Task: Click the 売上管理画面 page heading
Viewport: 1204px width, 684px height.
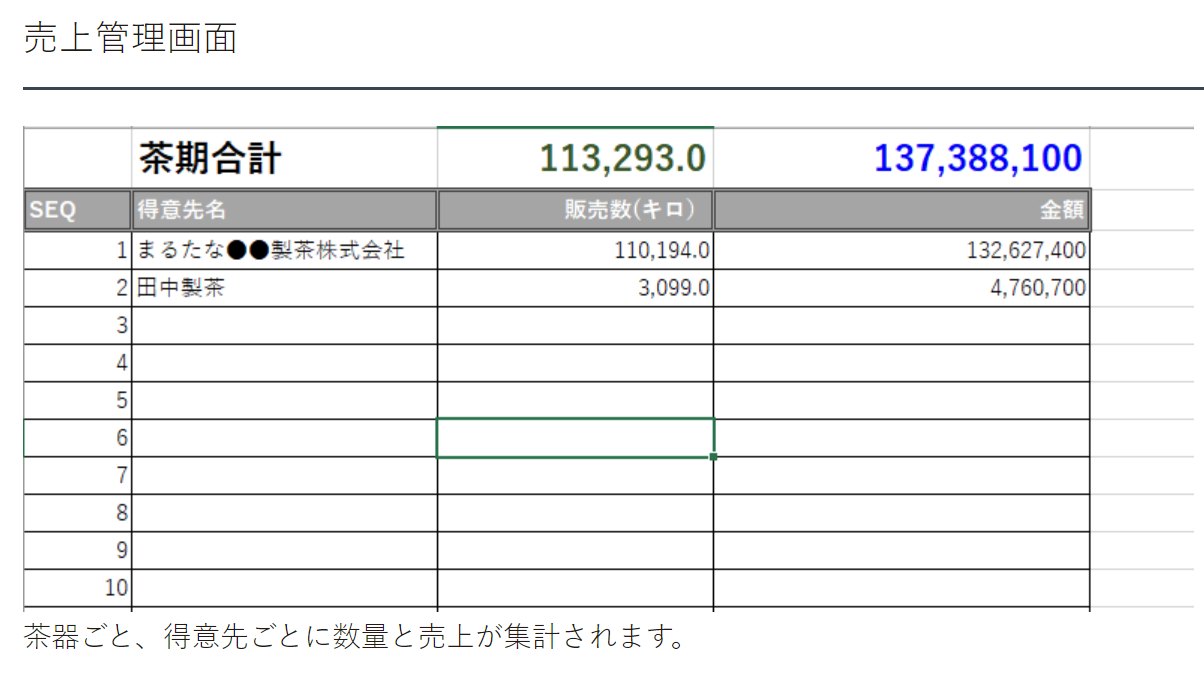Action: click(130, 39)
